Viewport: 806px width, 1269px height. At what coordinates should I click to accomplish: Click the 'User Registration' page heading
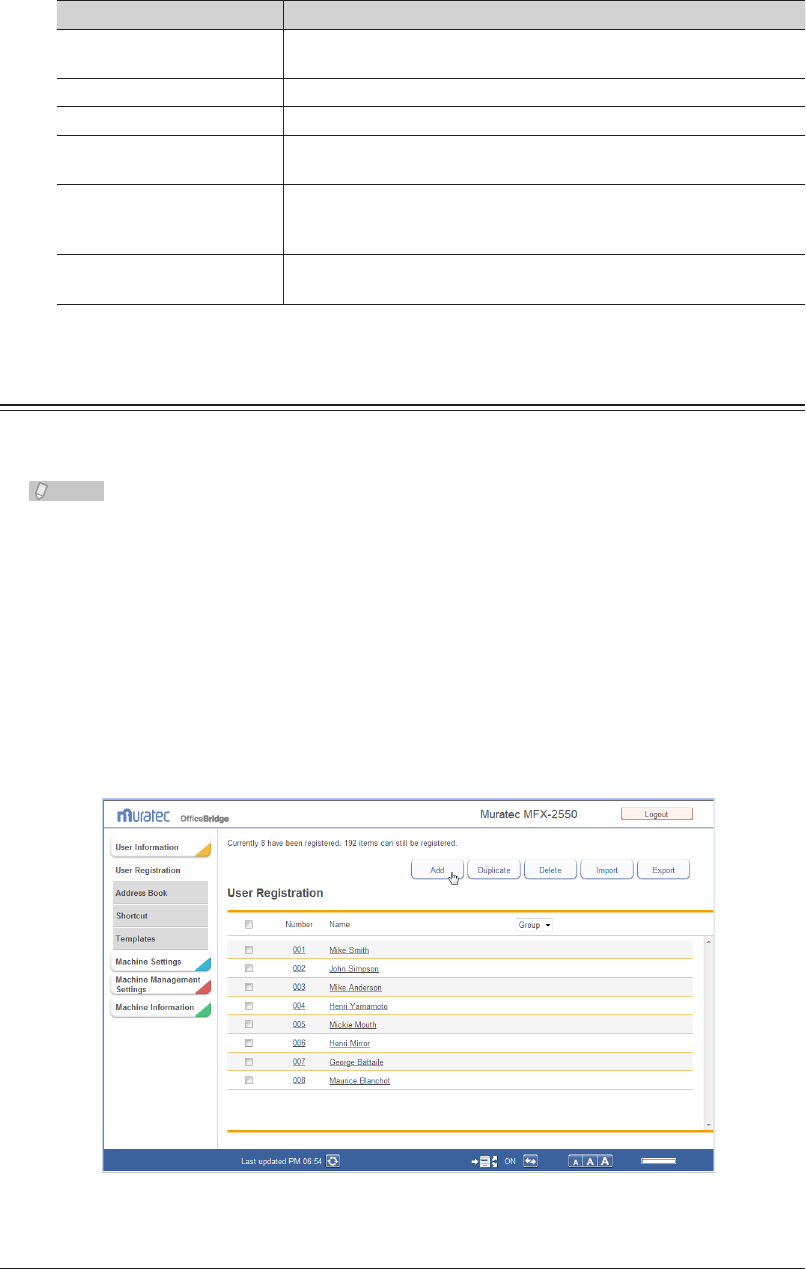click(276, 891)
